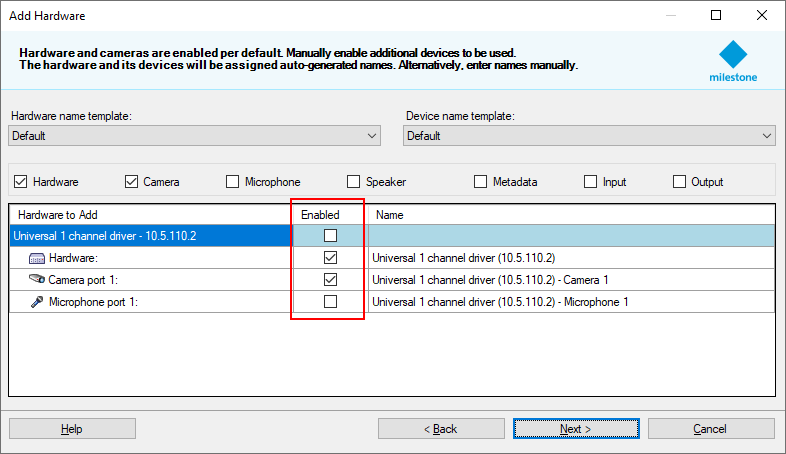The width and height of the screenshot is (786, 454).
Task: Uncheck the Camera filter checkbox
Action: click(131, 181)
